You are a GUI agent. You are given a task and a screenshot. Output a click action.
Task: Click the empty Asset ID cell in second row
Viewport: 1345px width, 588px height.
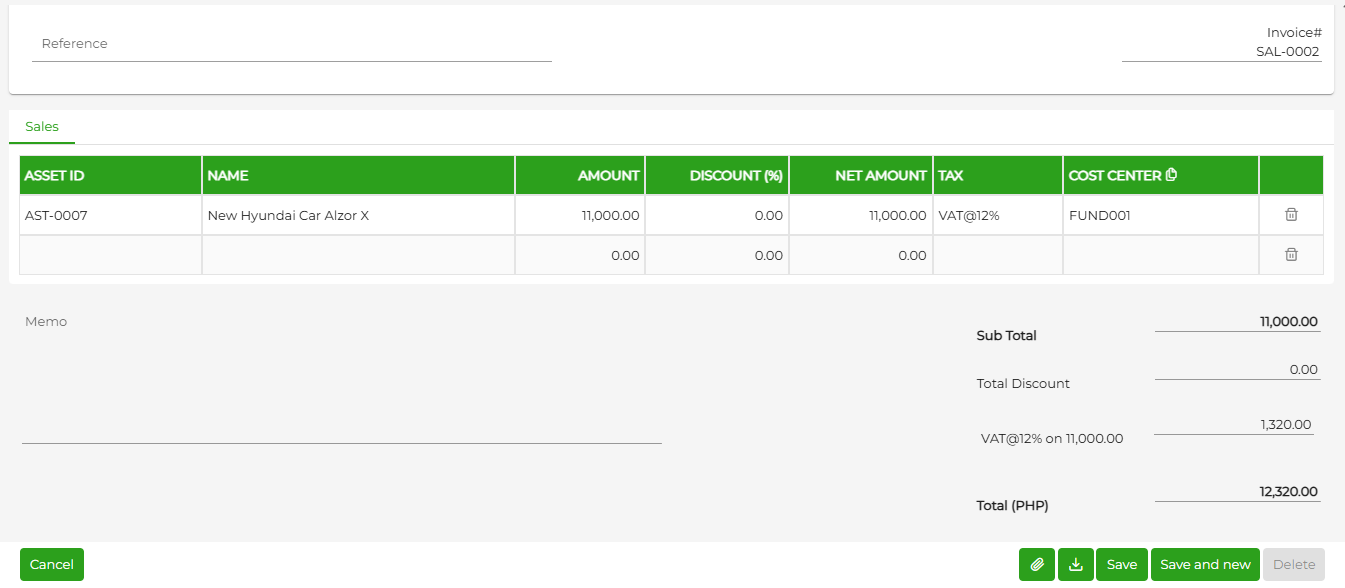pos(110,255)
